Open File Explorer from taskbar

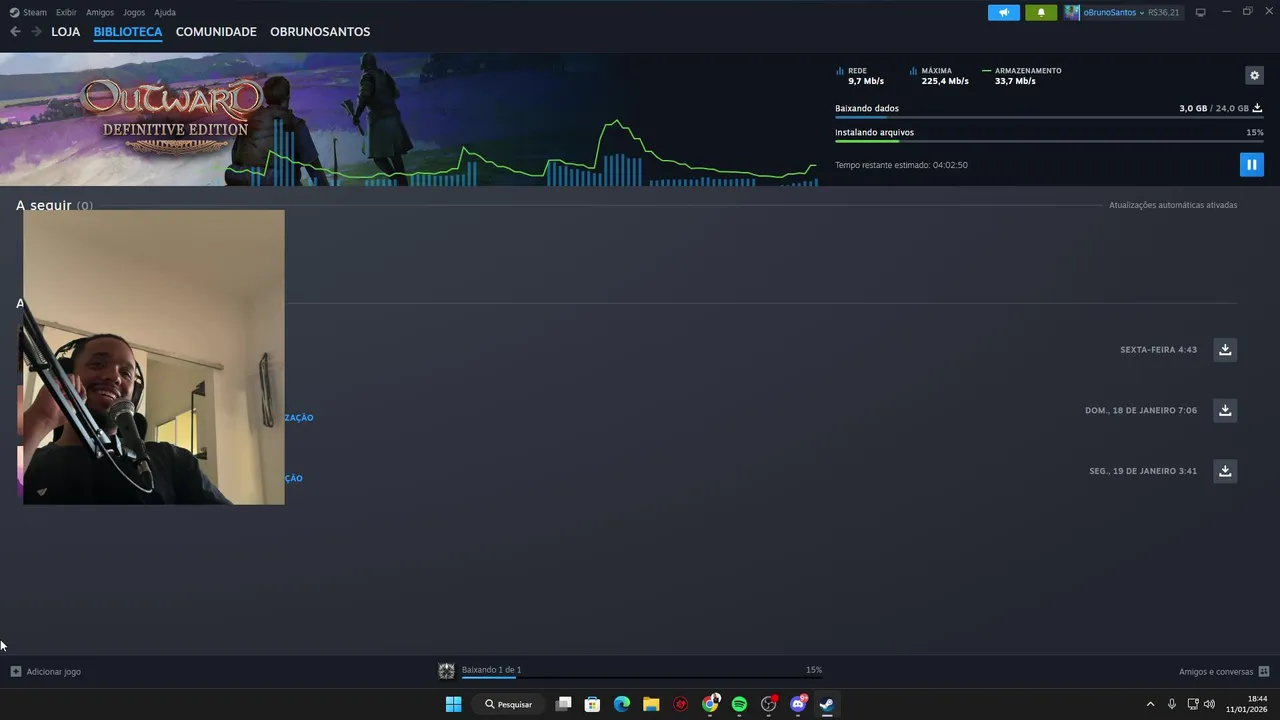click(651, 704)
